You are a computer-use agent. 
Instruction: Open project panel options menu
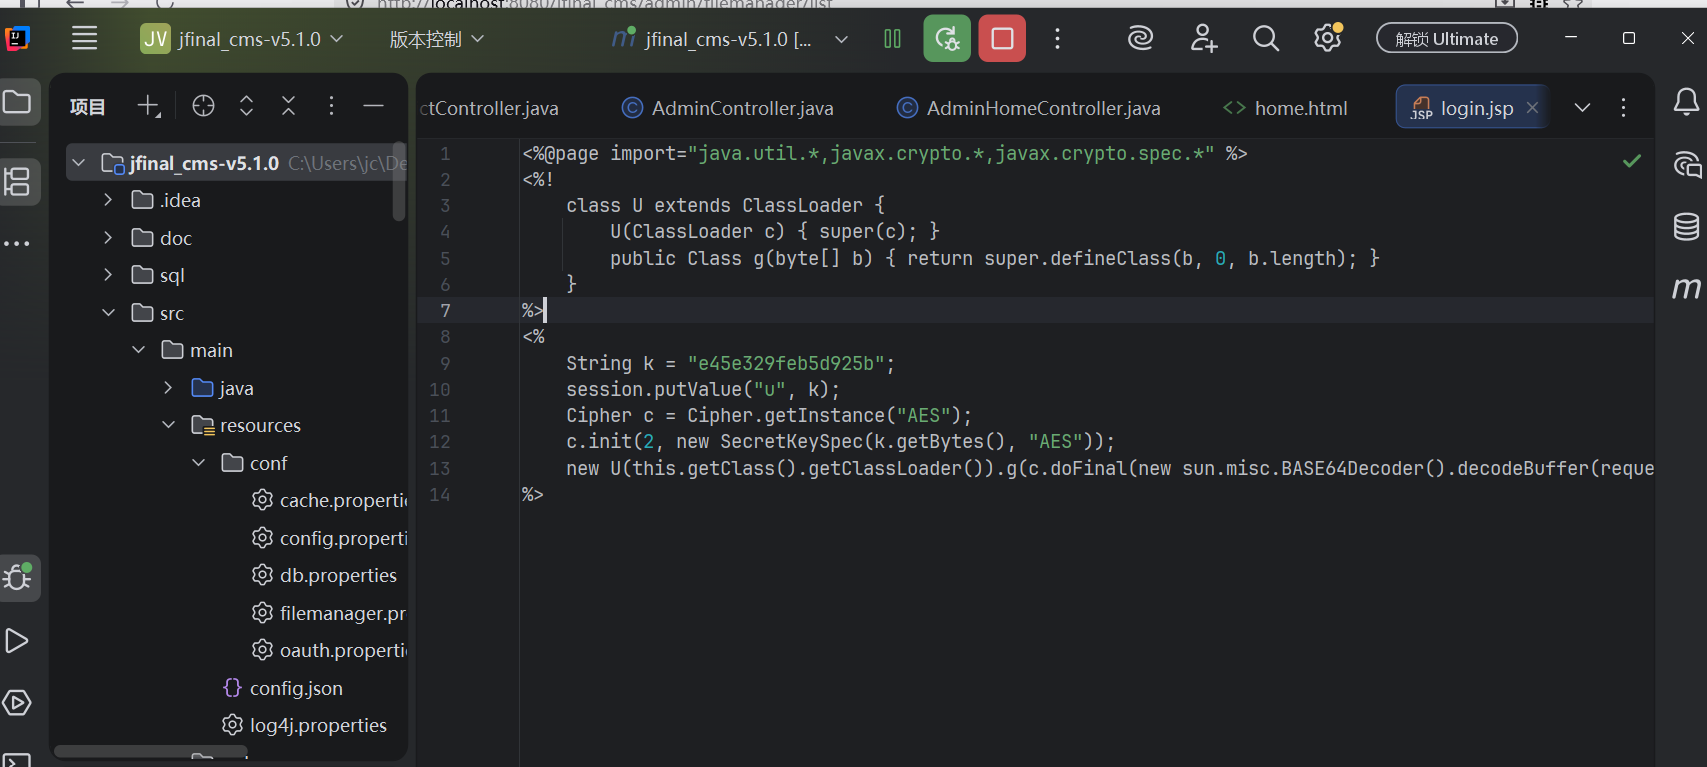pos(331,106)
